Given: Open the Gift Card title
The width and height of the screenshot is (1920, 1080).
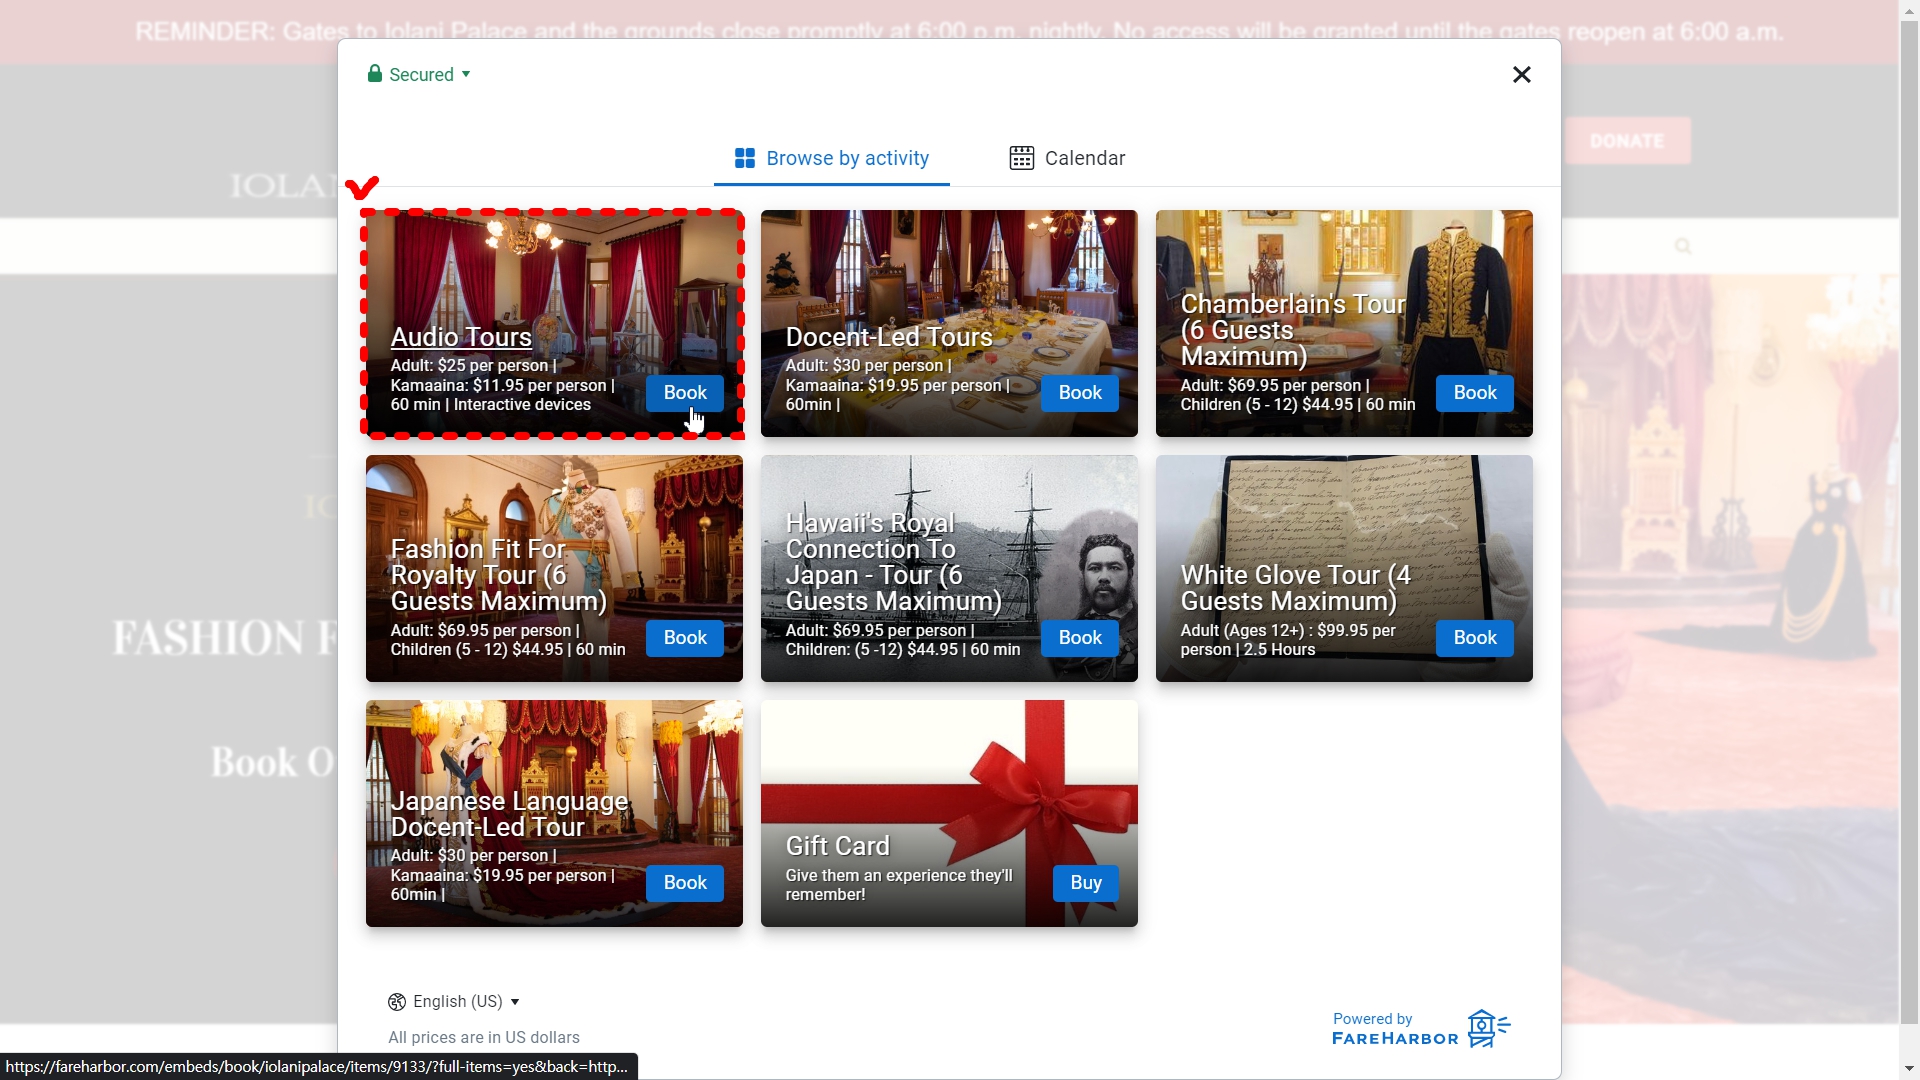Looking at the screenshot, I should pos(837,846).
